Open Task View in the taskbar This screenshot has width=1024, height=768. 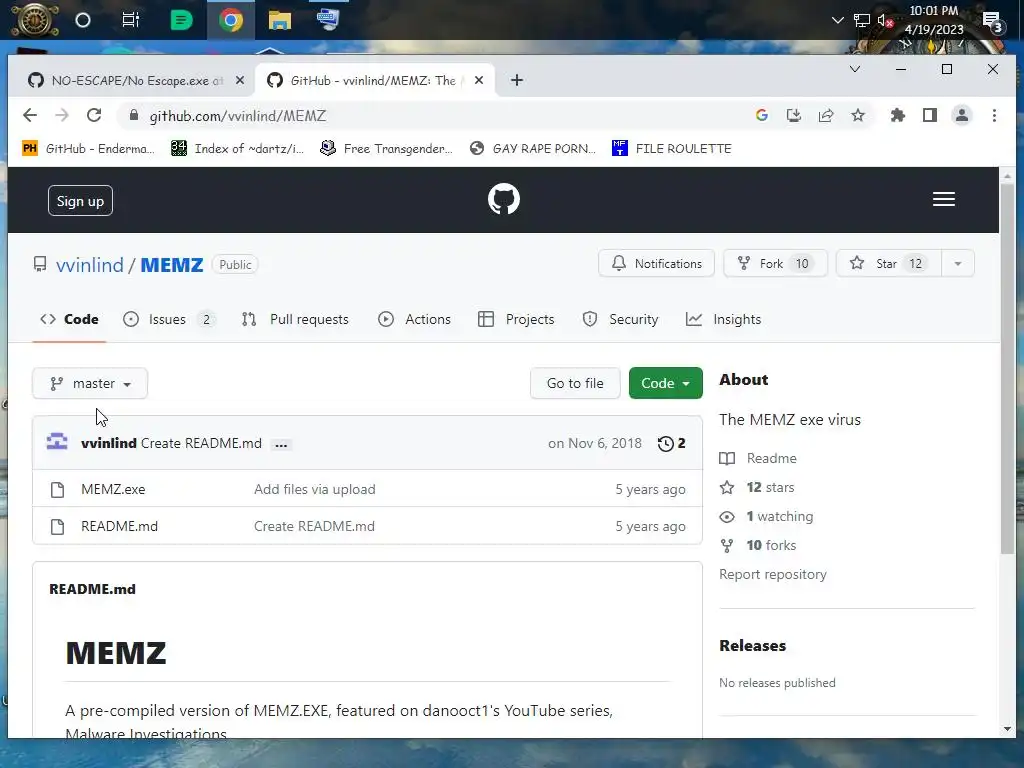[131, 20]
